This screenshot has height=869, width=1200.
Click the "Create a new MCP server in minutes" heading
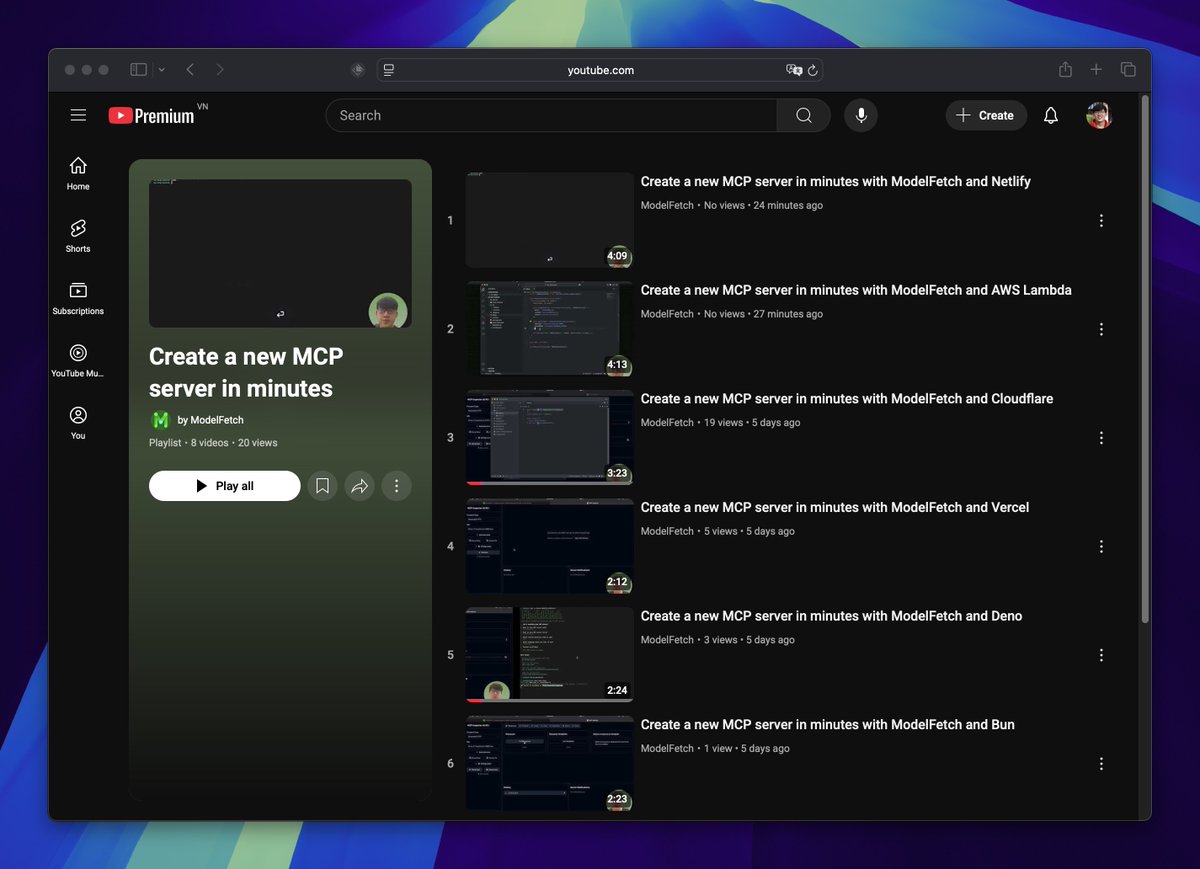[247, 372]
